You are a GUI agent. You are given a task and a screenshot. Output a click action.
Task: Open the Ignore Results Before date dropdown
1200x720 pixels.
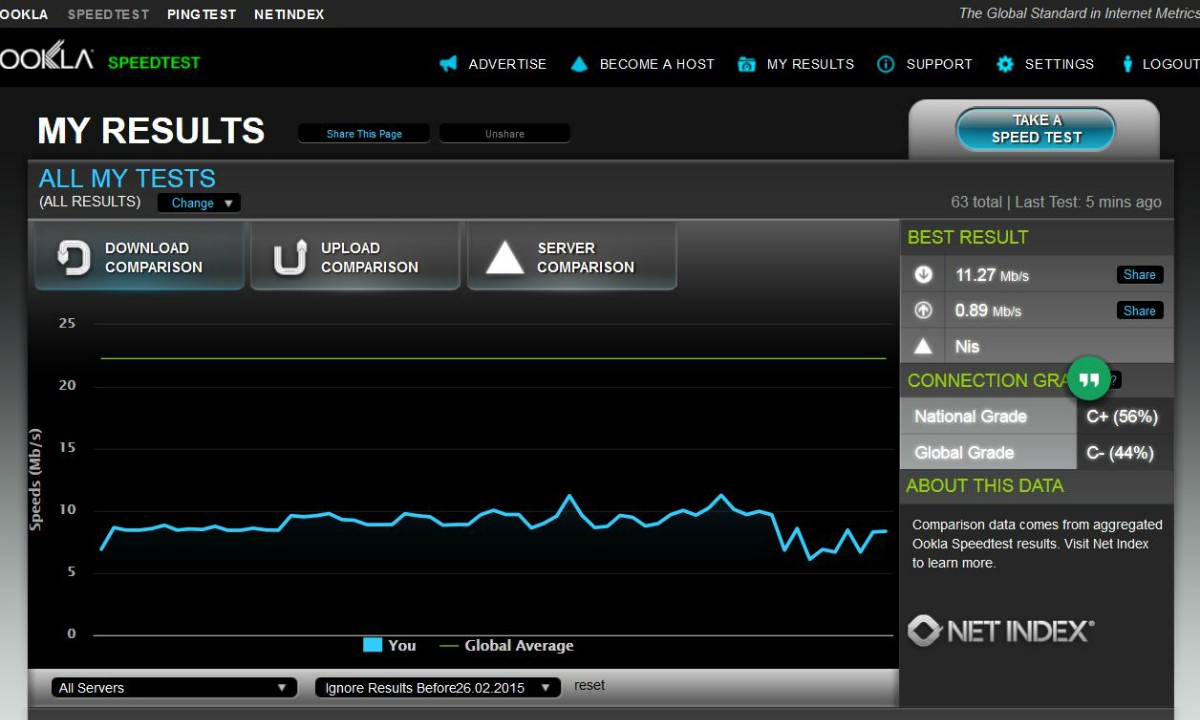438,688
